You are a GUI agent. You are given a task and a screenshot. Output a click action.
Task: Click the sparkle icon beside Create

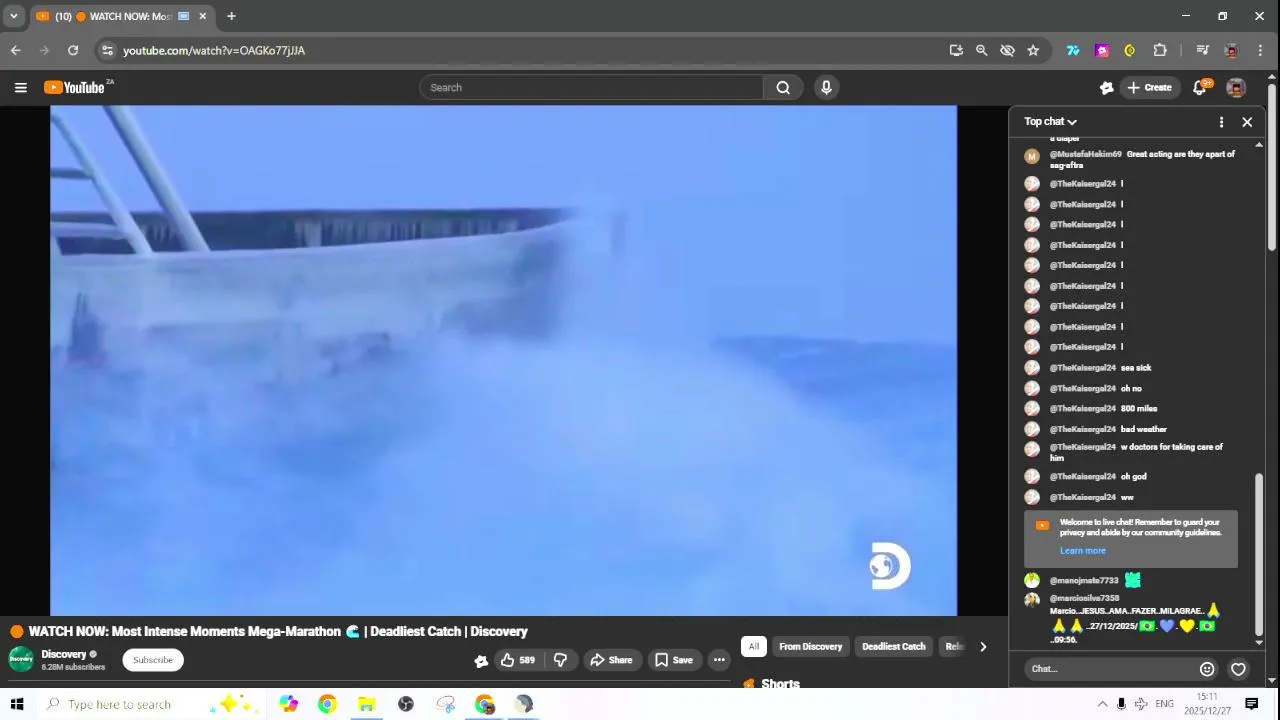pyautogui.click(x=1107, y=88)
